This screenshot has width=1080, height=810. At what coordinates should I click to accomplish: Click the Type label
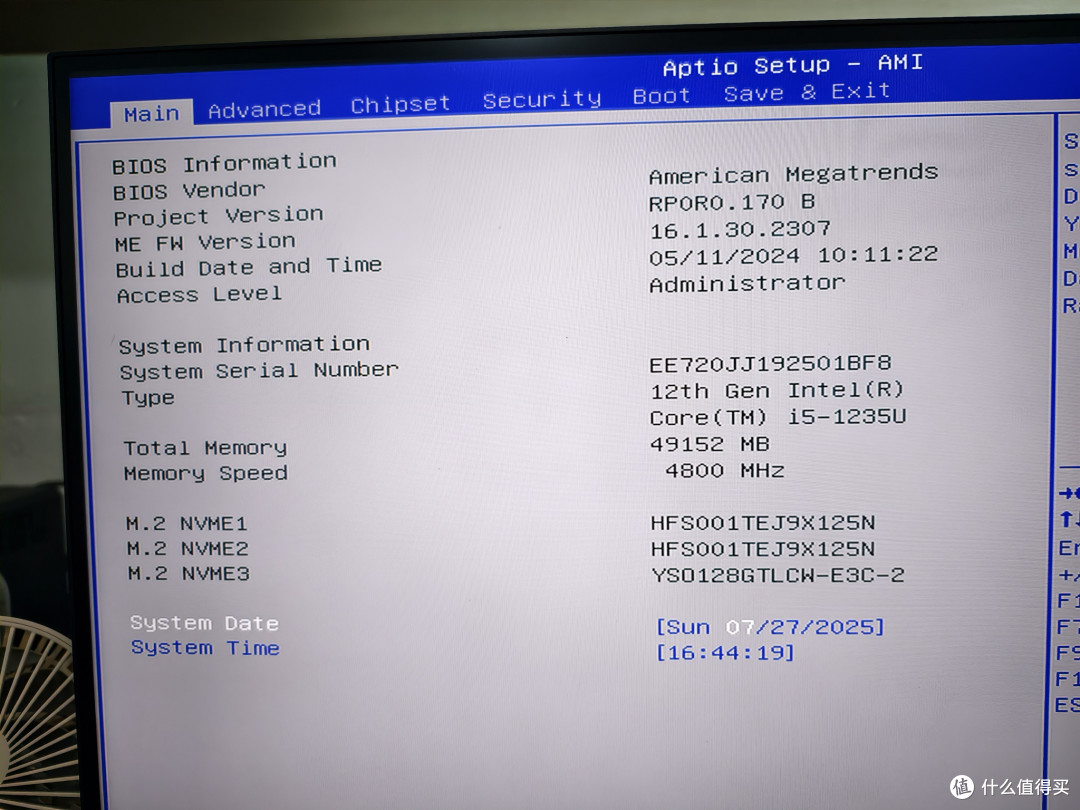pos(148,398)
